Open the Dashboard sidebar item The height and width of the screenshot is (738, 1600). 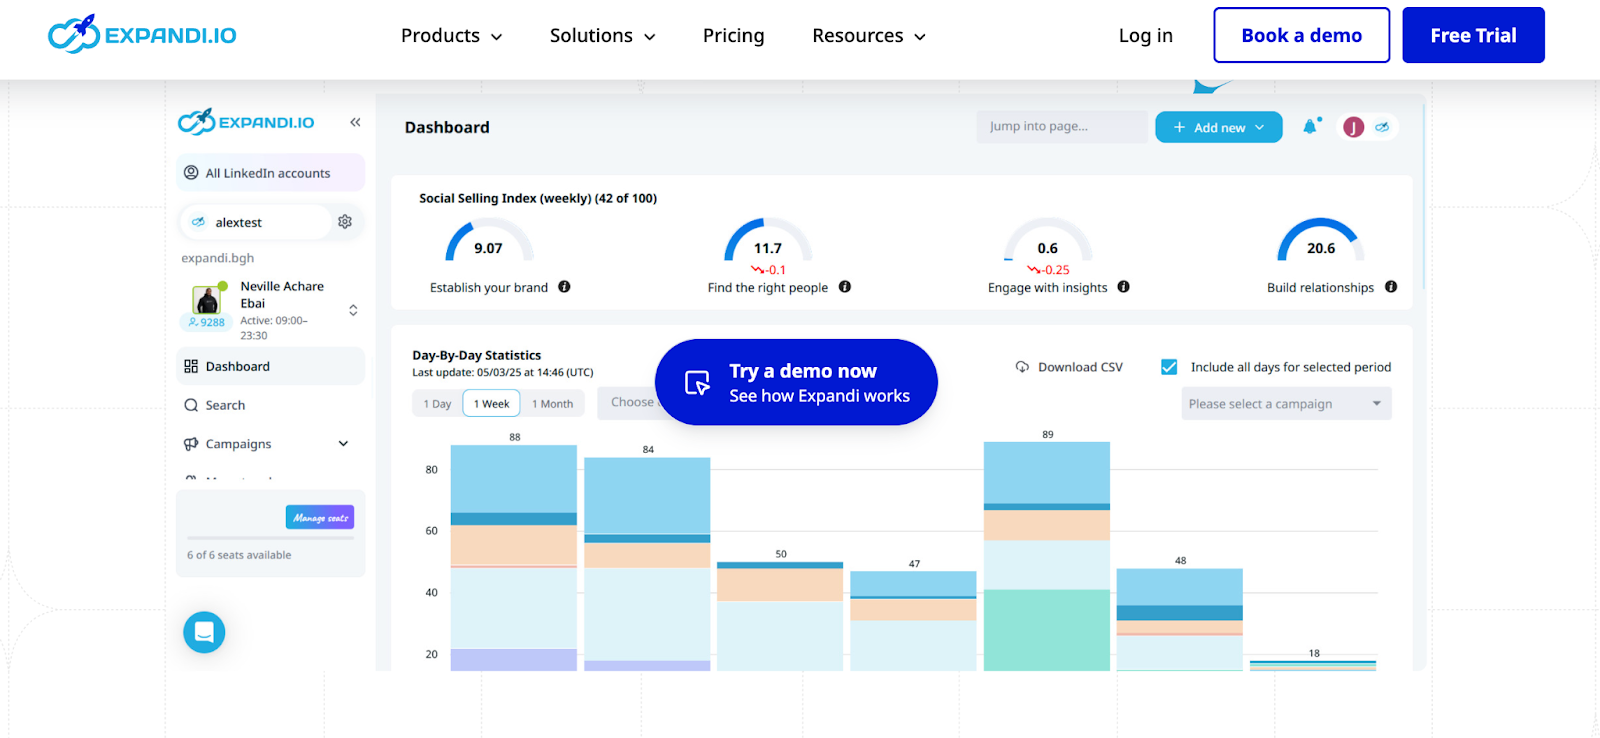coord(270,366)
